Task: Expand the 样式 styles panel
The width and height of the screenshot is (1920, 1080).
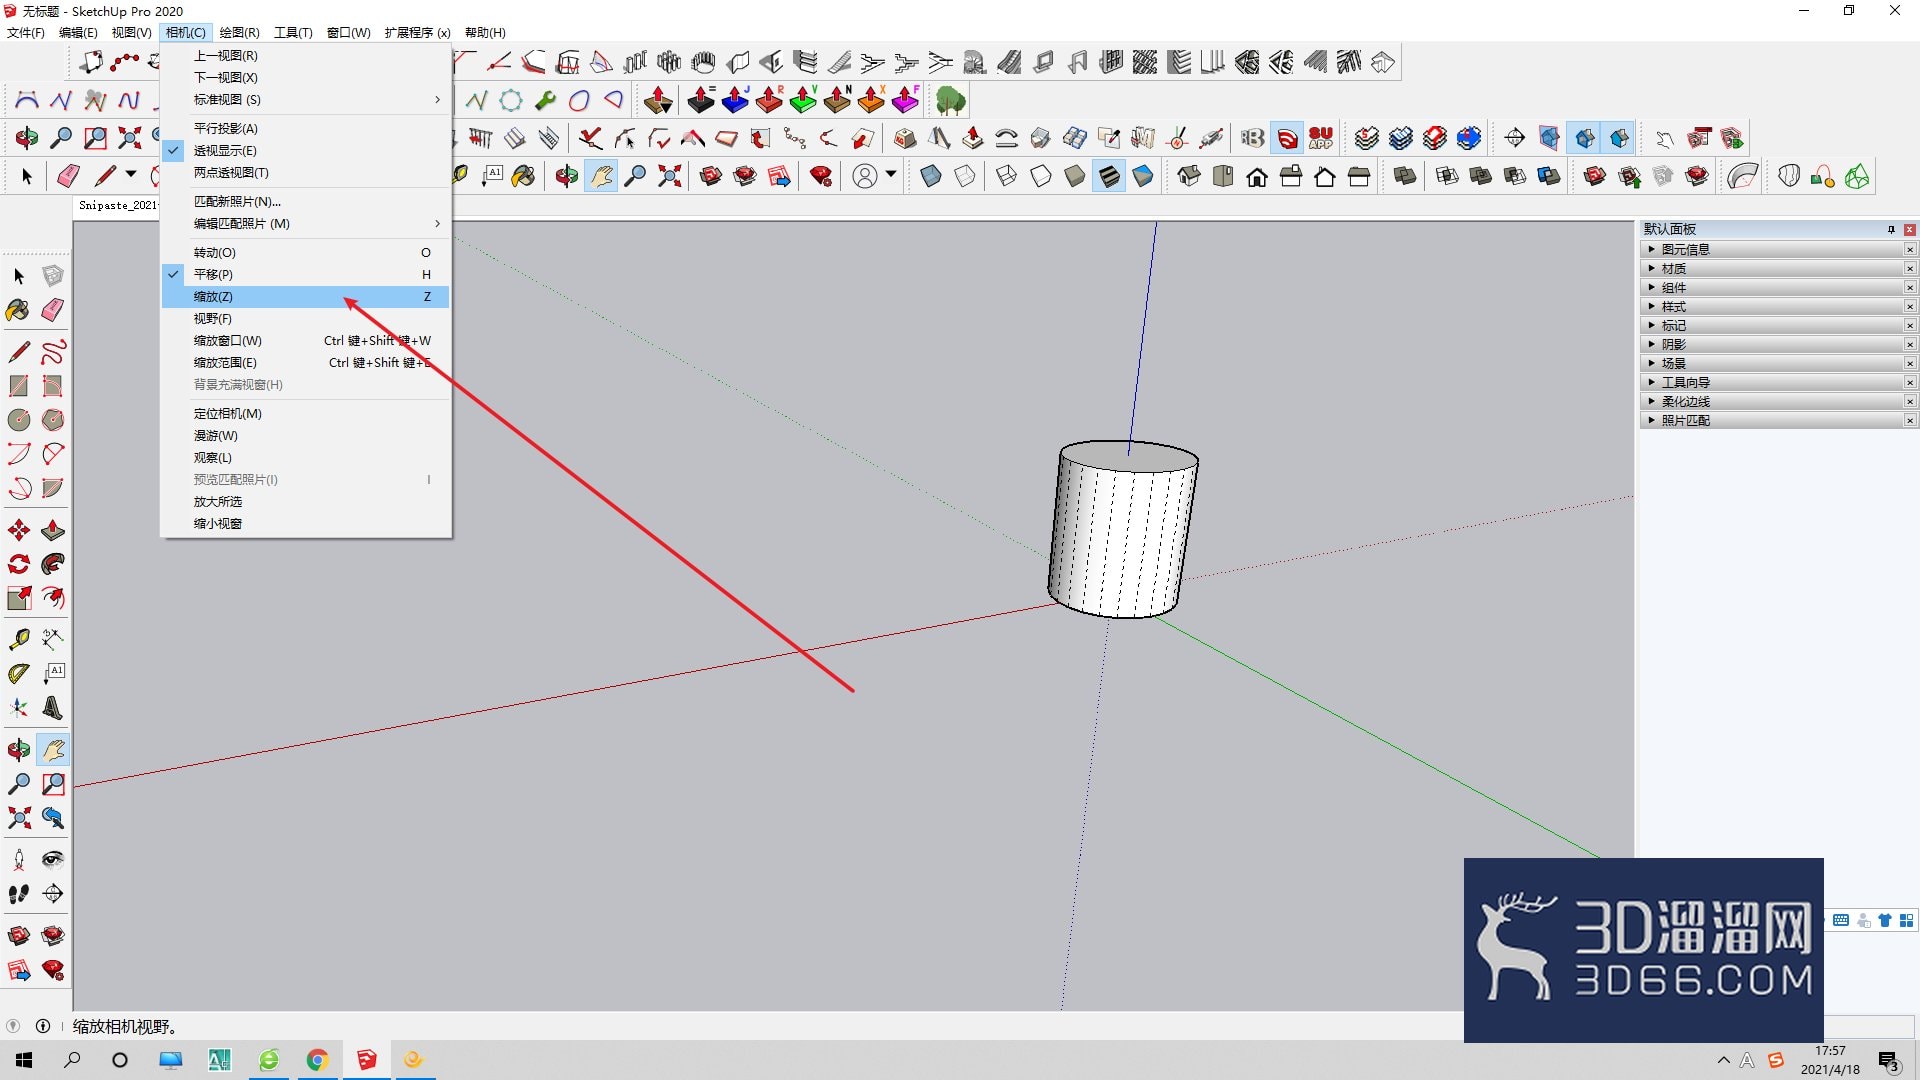Action: (1778, 306)
